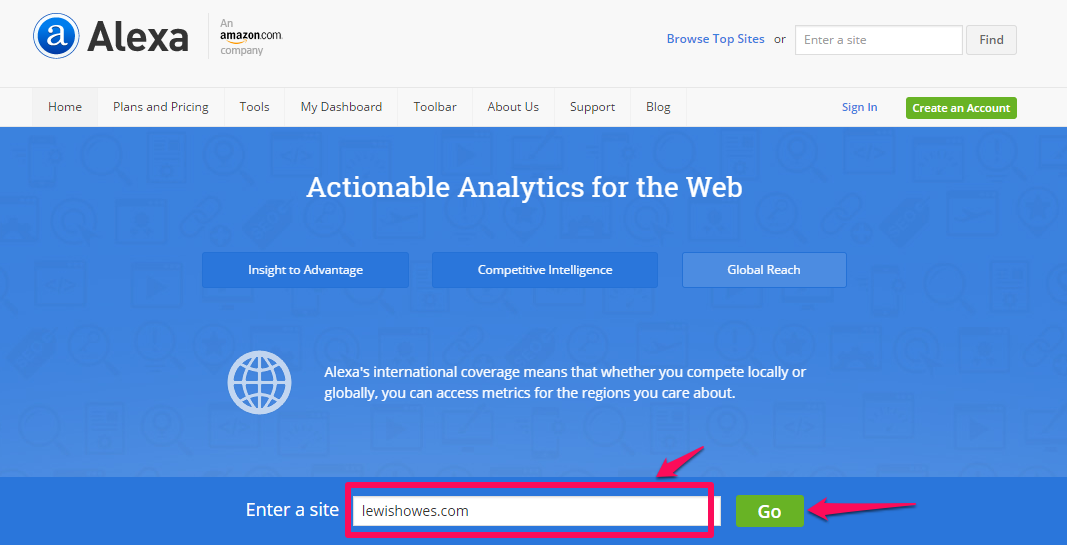Click the Amazon company logo
The height and width of the screenshot is (548, 1067).
251,37
